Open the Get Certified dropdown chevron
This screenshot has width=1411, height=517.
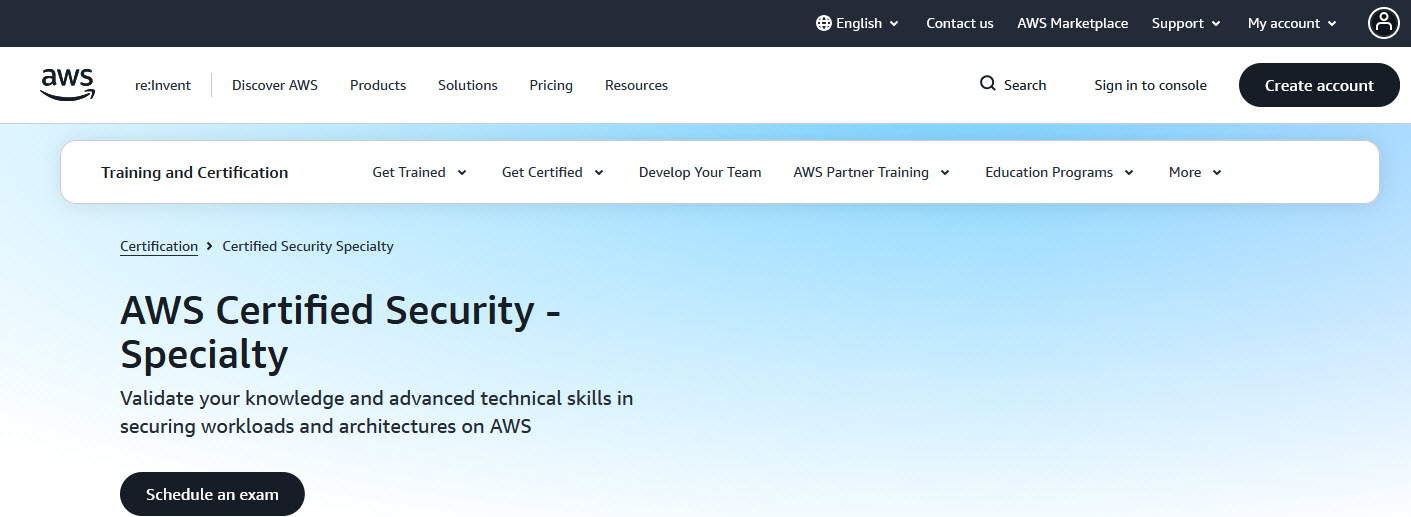pos(599,173)
